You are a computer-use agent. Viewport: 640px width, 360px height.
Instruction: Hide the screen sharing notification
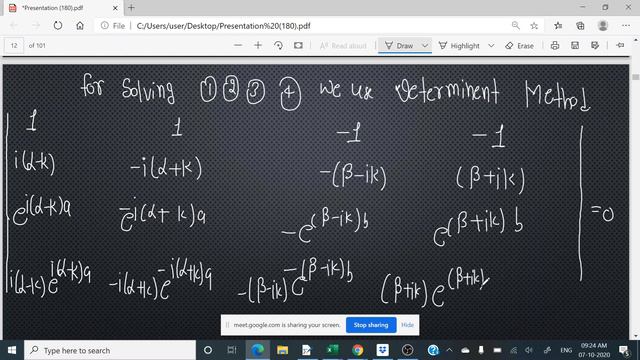coord(407,325)
